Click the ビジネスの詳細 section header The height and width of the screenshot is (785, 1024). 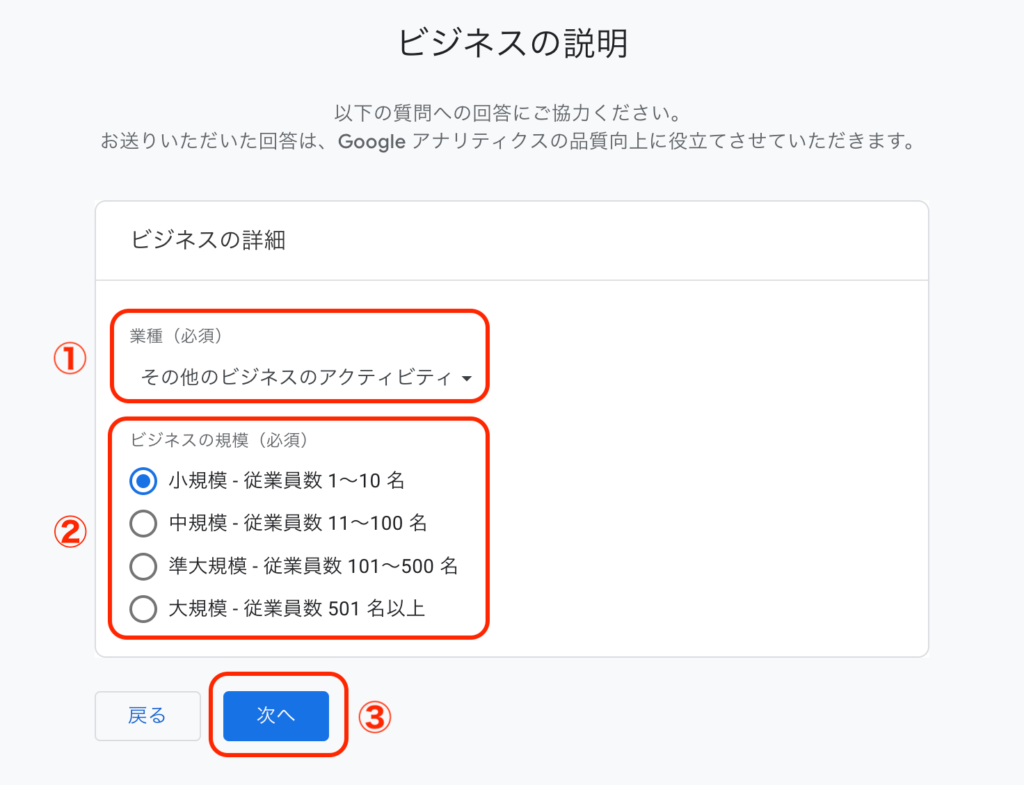coord(208,240)
